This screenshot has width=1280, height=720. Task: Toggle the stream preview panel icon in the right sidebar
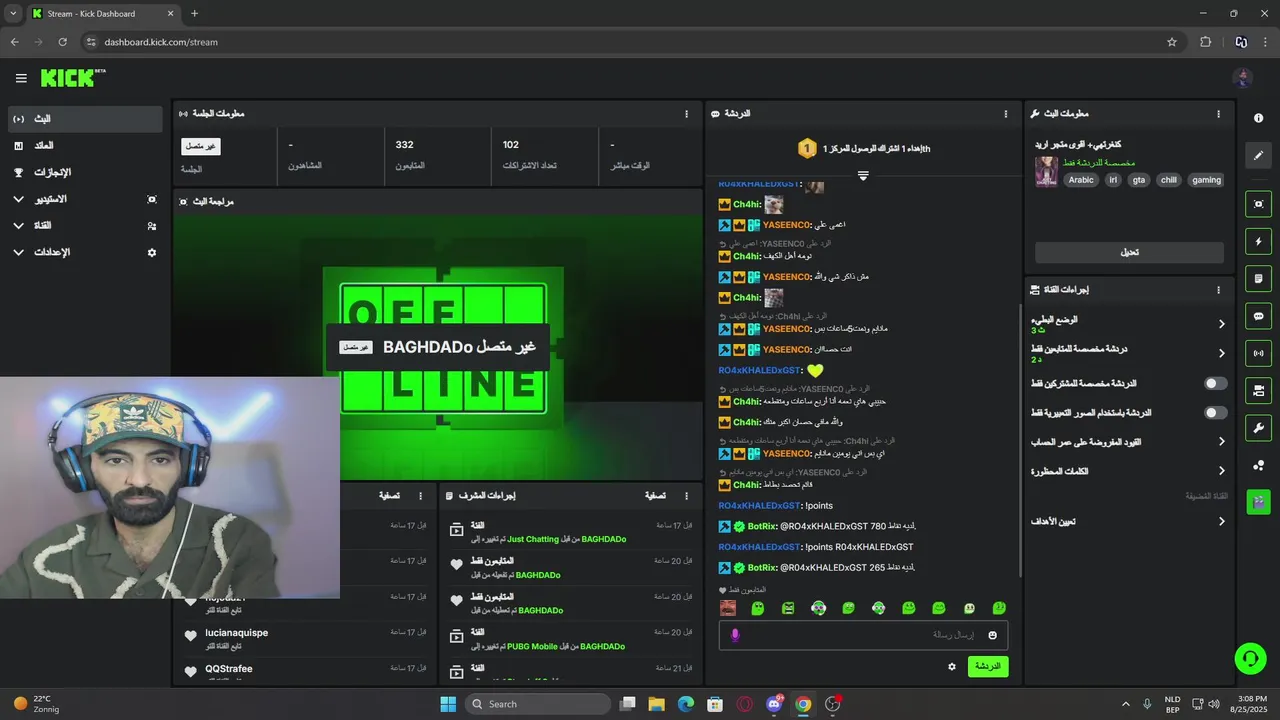tap(1258, 204)
